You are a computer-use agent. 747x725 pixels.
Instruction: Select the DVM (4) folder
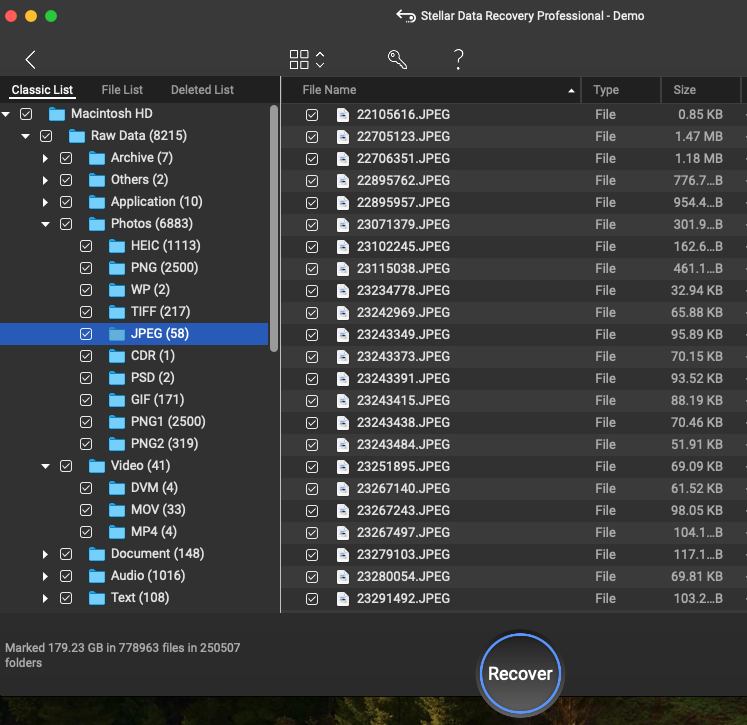pos(154,488)
